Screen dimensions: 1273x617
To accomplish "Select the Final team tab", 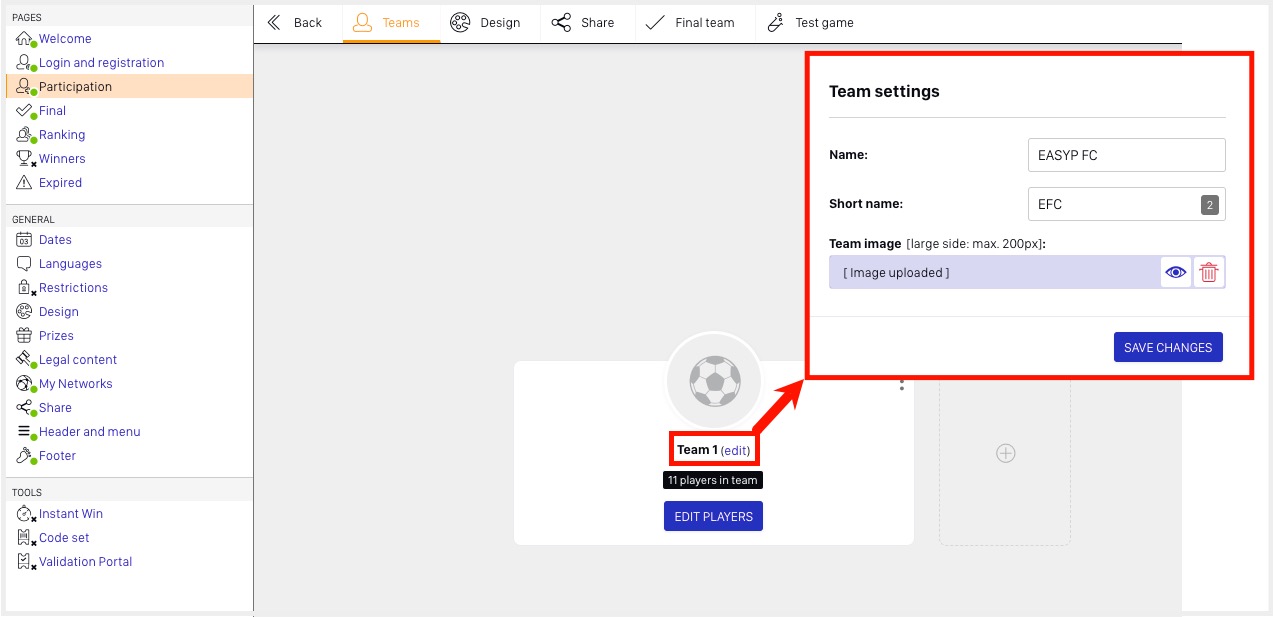I will (690, 22).
